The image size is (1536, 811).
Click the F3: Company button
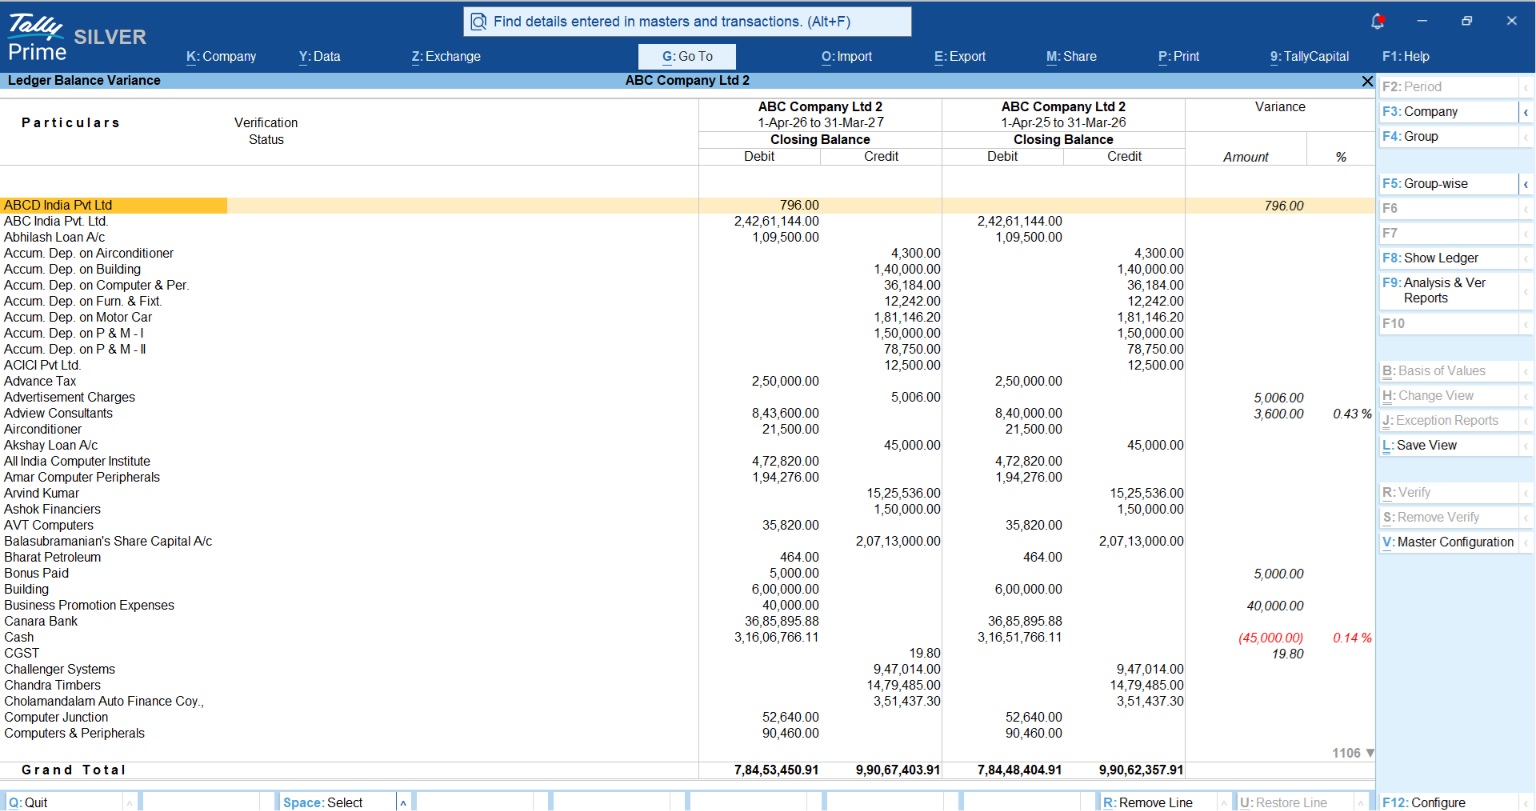[x=1448, y=112]
